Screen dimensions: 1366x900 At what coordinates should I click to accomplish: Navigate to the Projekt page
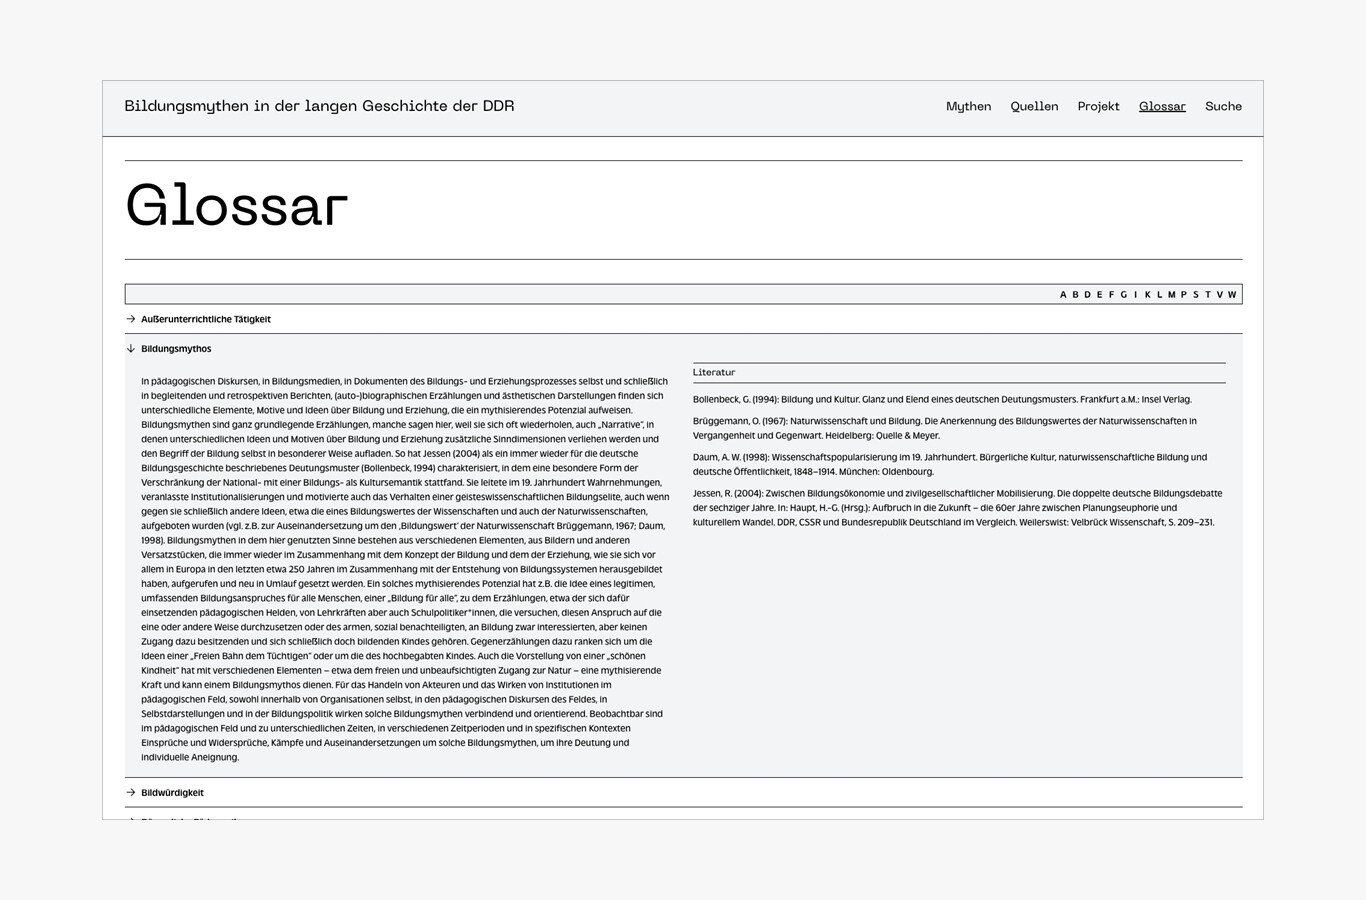pyautogui.click(x=1098, y=106)
